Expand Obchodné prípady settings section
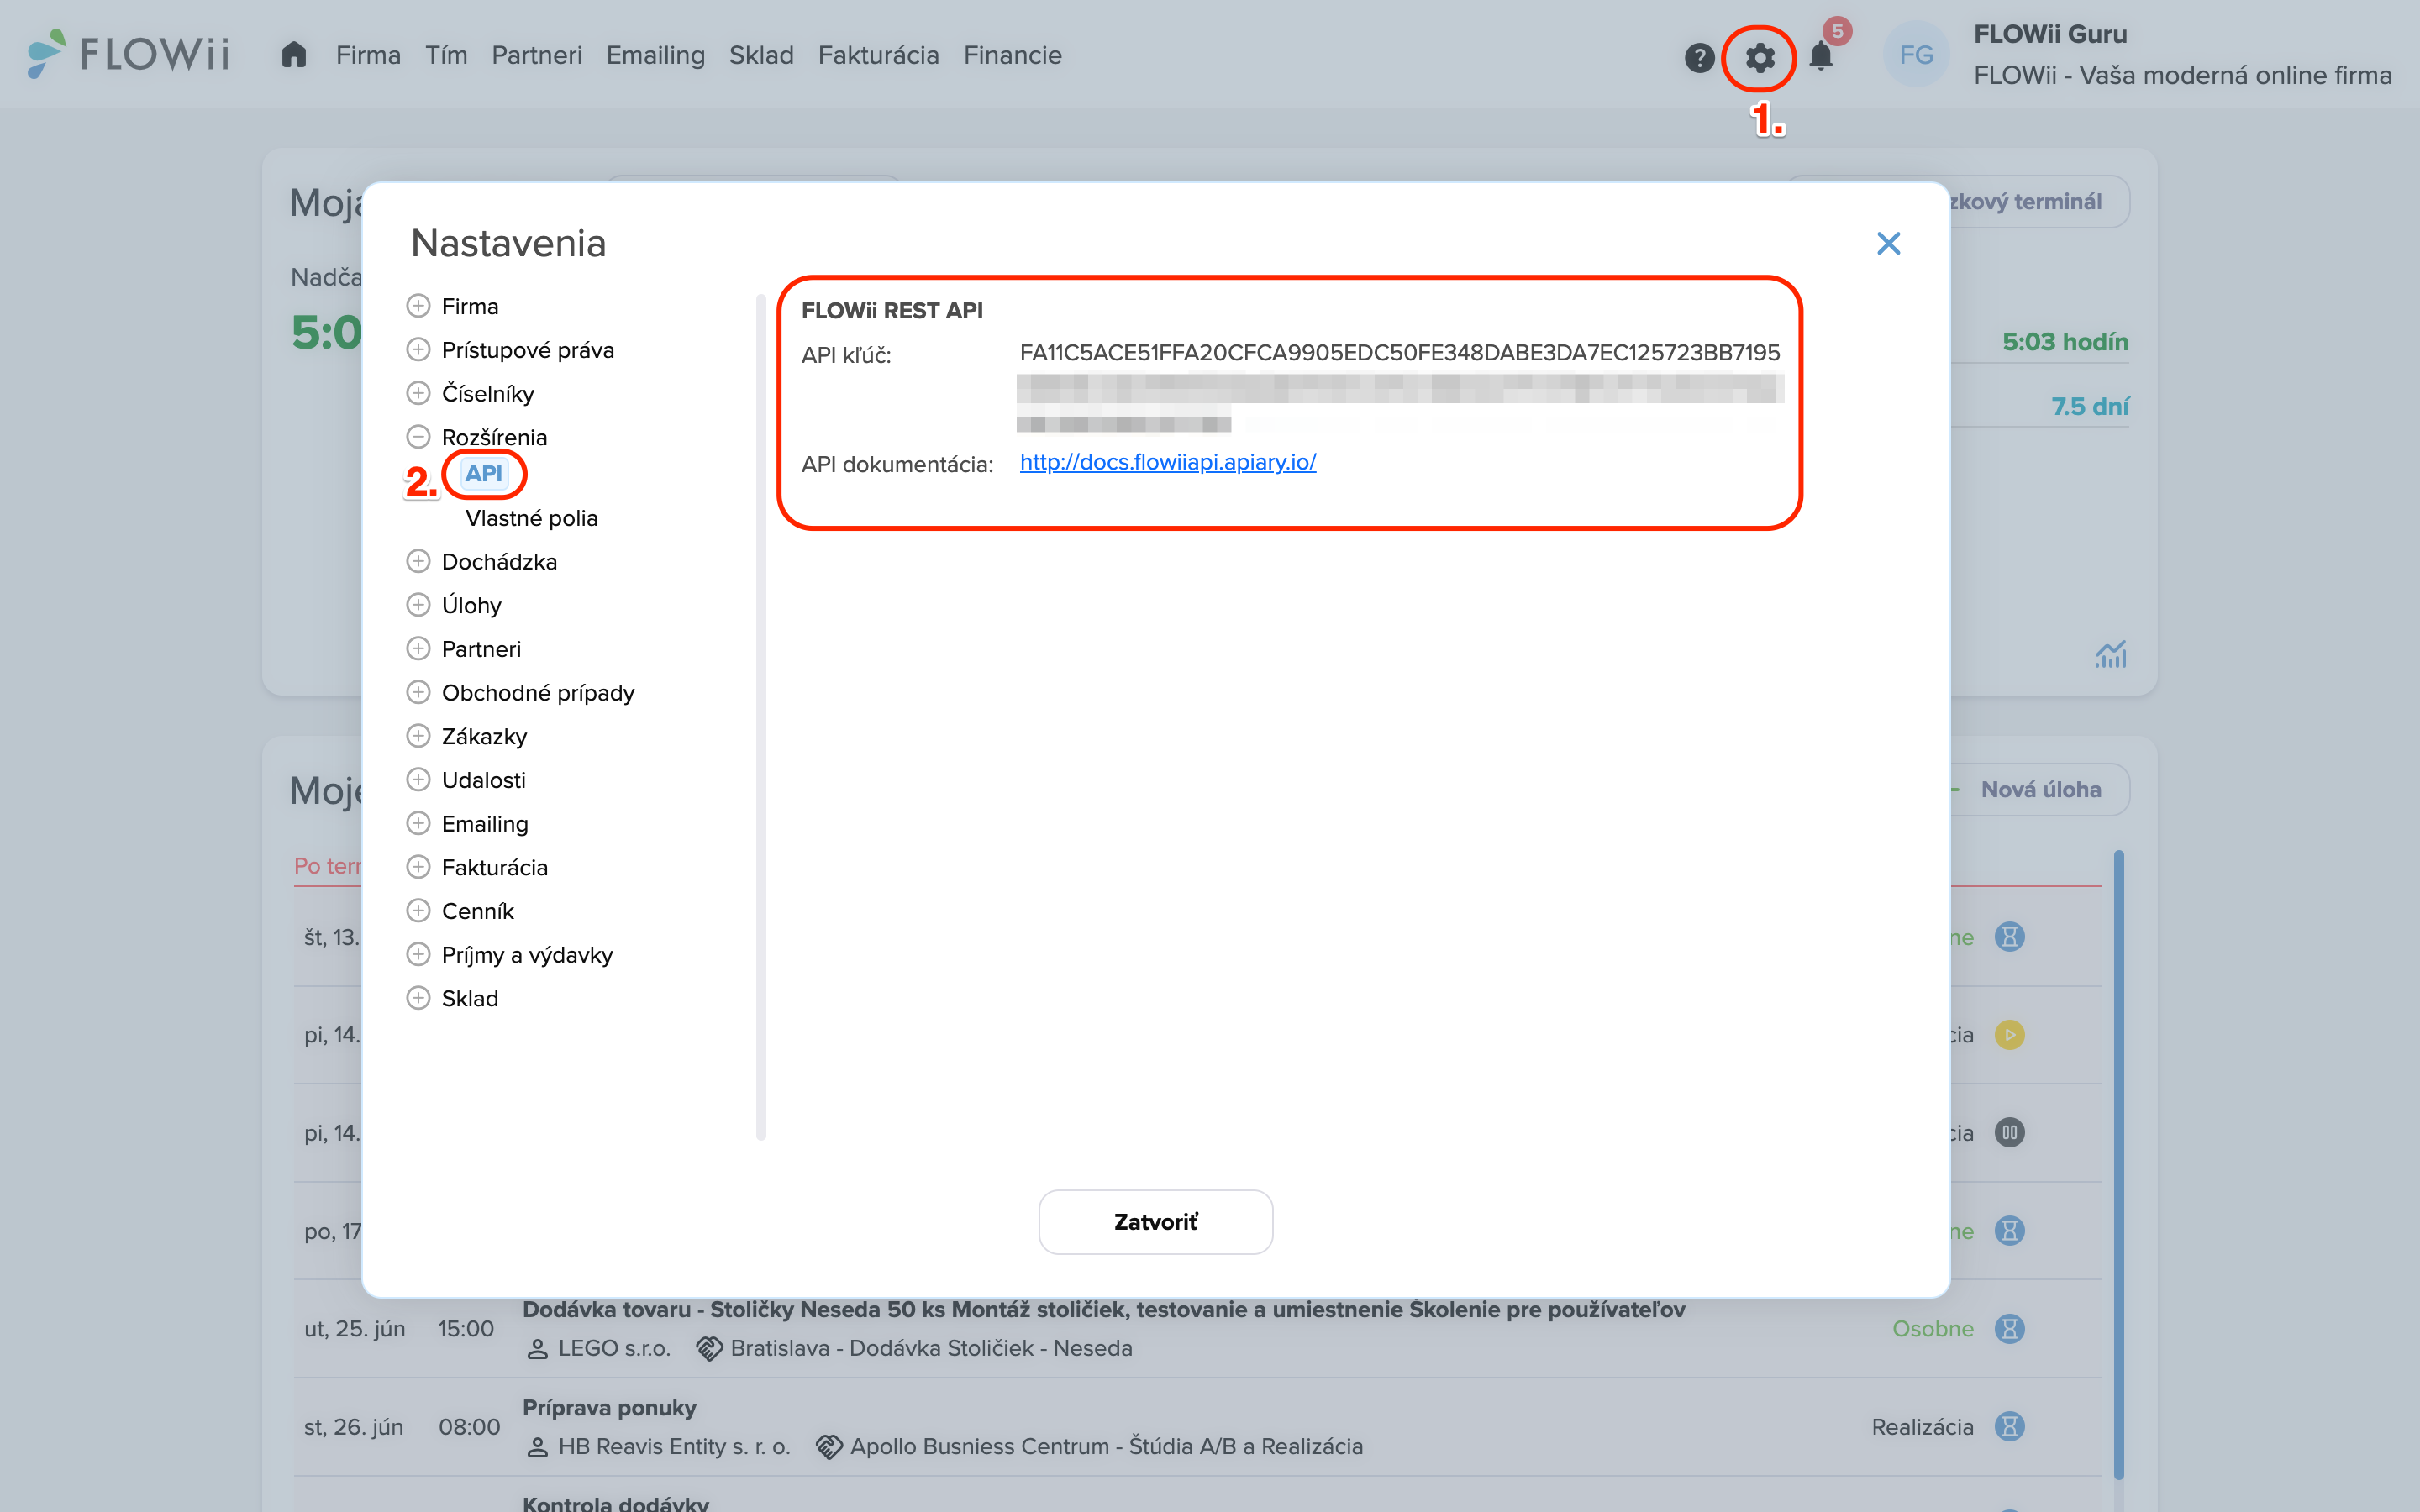 (418, 692)
